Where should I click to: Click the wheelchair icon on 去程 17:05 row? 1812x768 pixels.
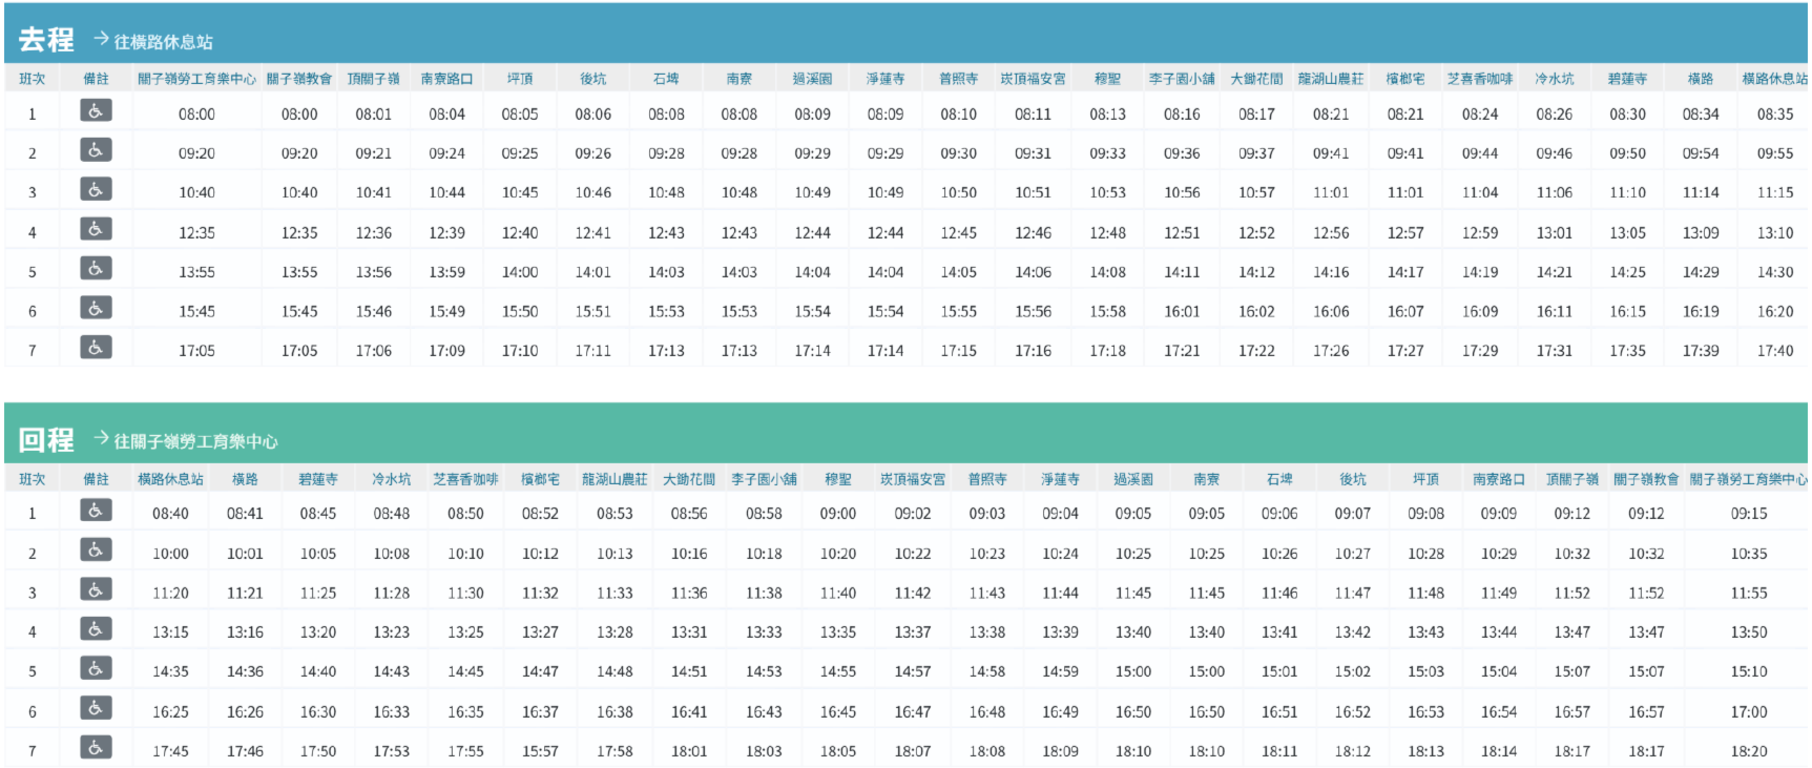[x=96, y=348]
